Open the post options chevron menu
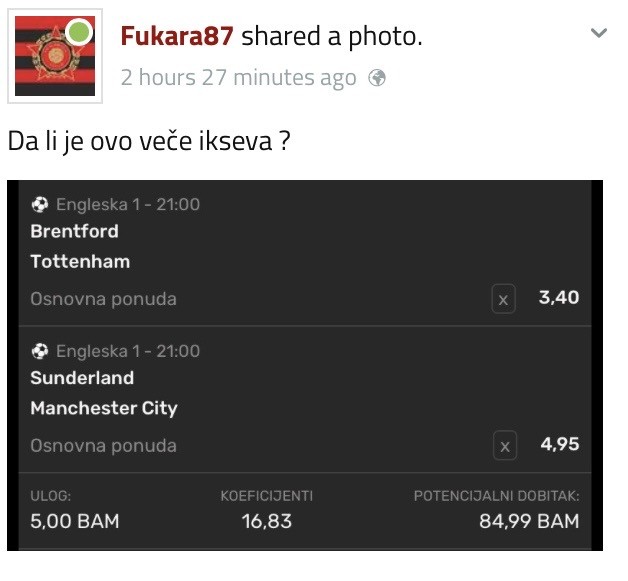Viewport: 628px width, 581px height. pos(599,32)
